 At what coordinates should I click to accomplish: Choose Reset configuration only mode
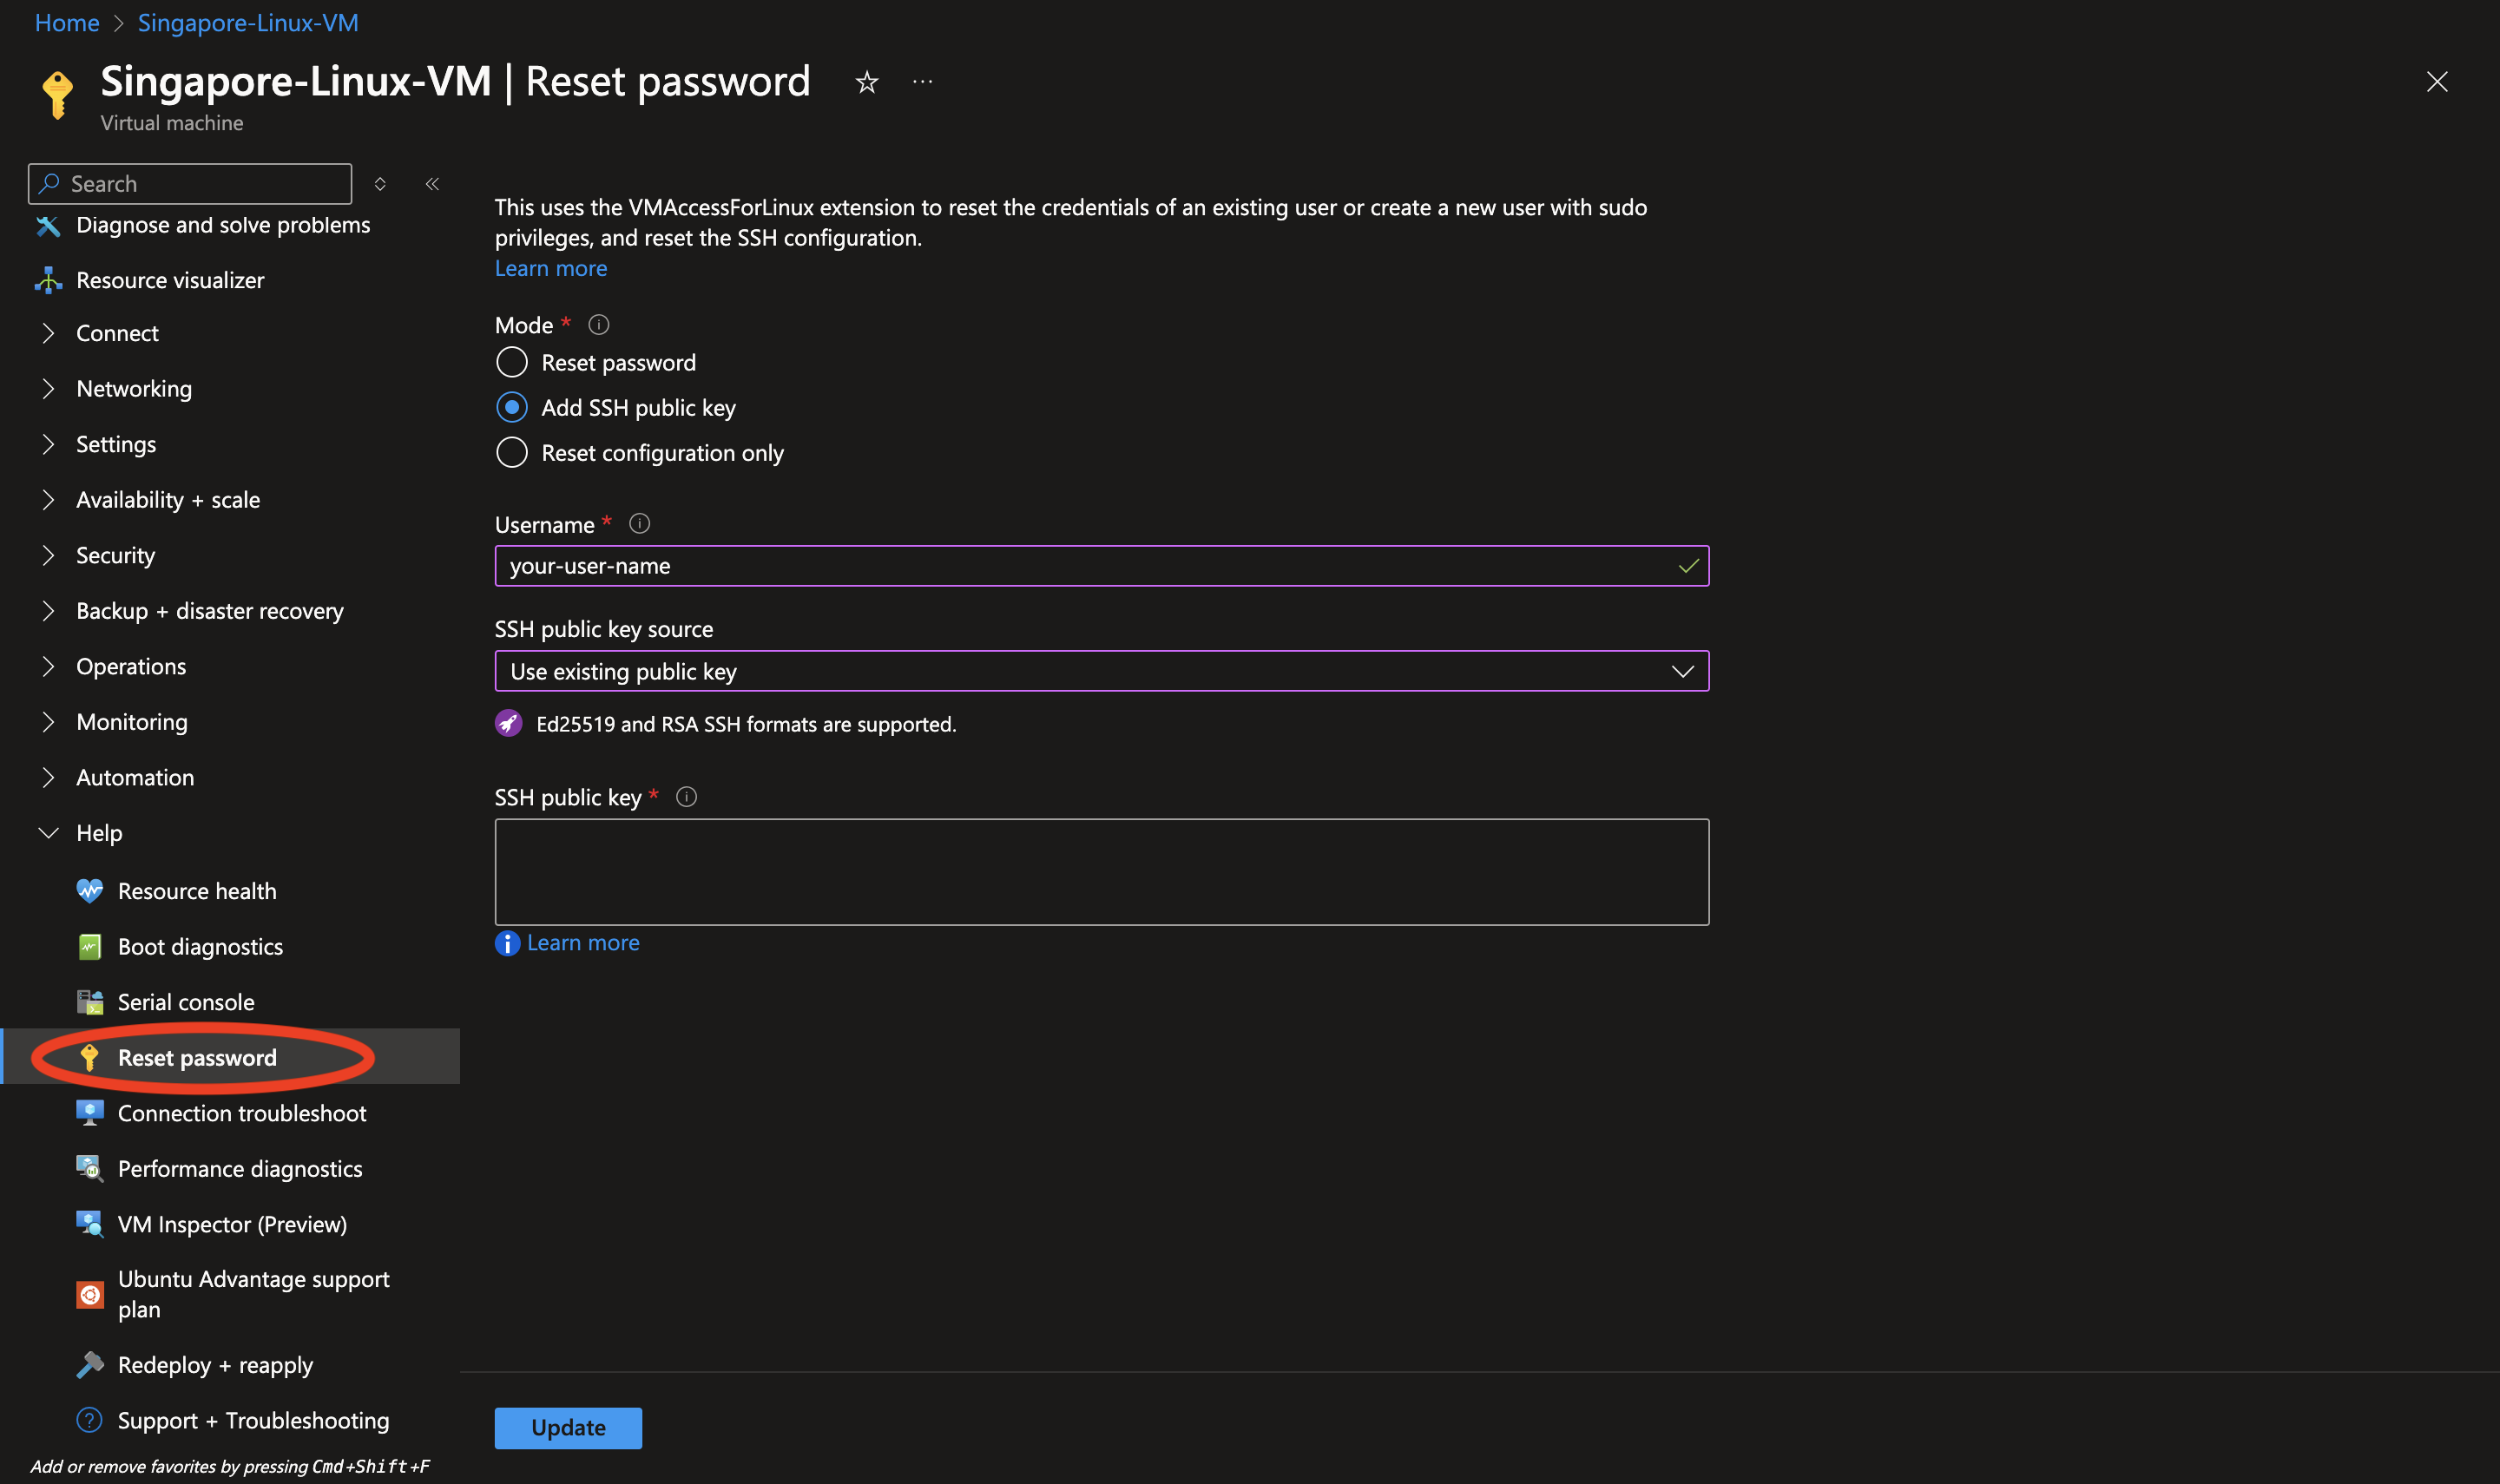(x=511, y=452)
